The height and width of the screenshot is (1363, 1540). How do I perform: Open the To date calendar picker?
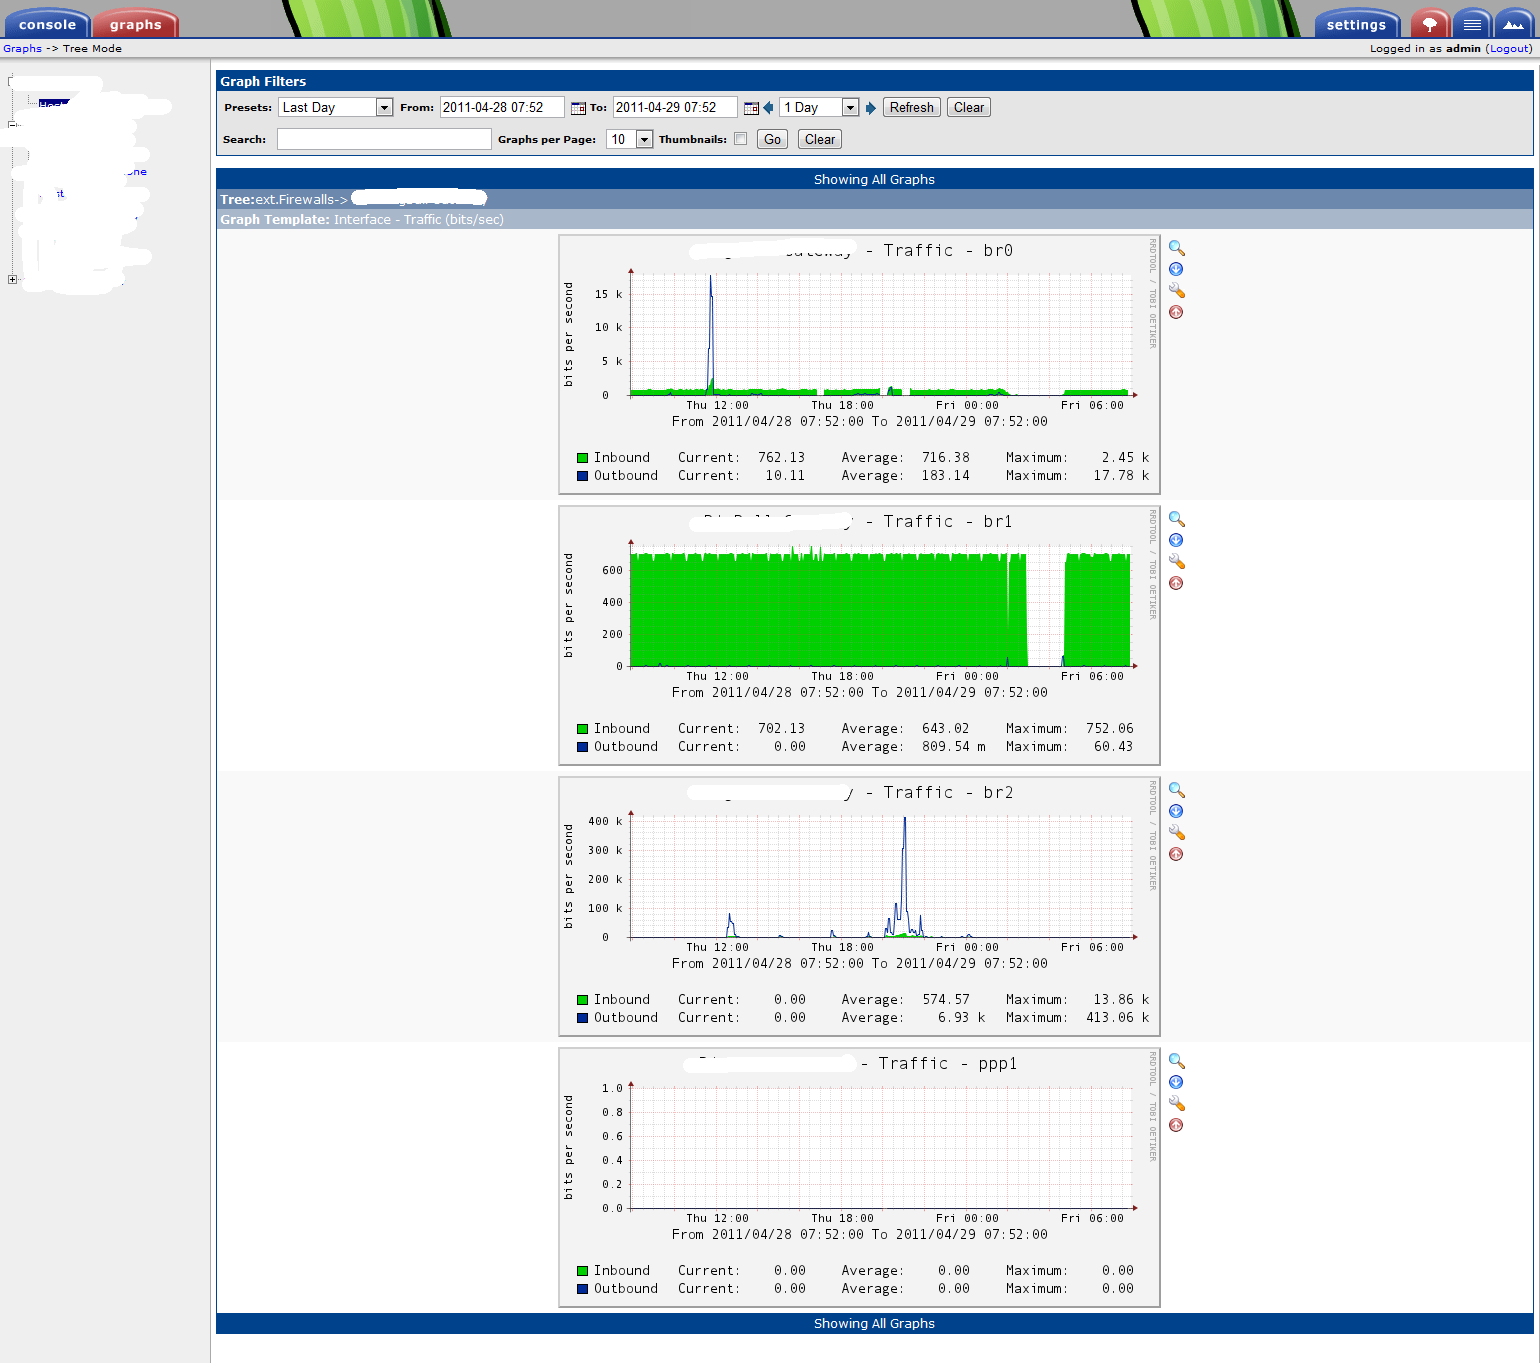[x=751, y=108]
